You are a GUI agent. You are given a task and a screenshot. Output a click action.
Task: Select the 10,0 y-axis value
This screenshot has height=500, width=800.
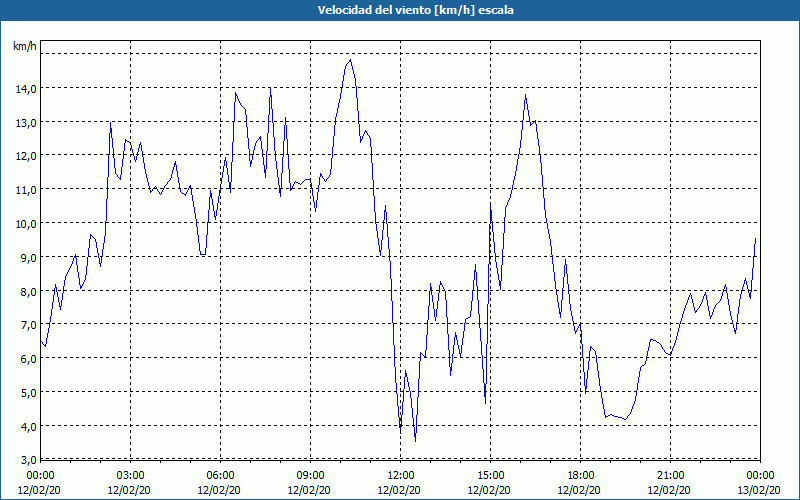26,224
